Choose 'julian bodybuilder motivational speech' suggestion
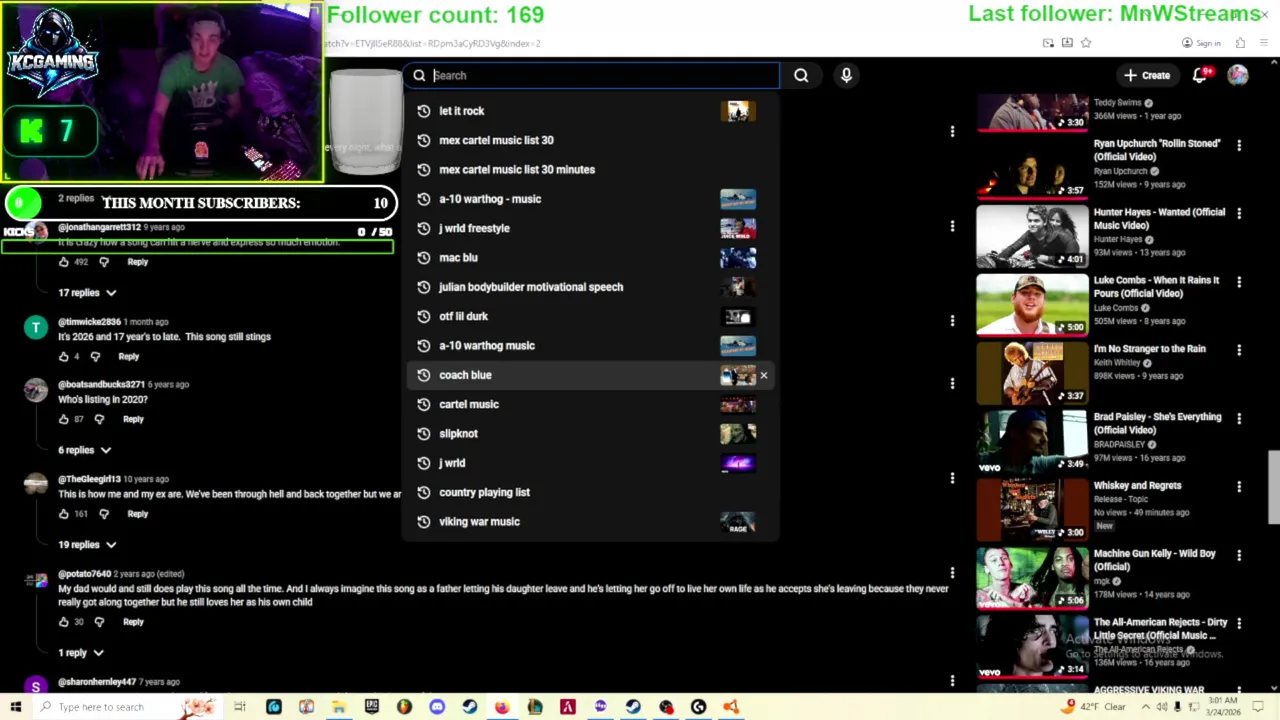1280x720 pixels. pos(590,287)
